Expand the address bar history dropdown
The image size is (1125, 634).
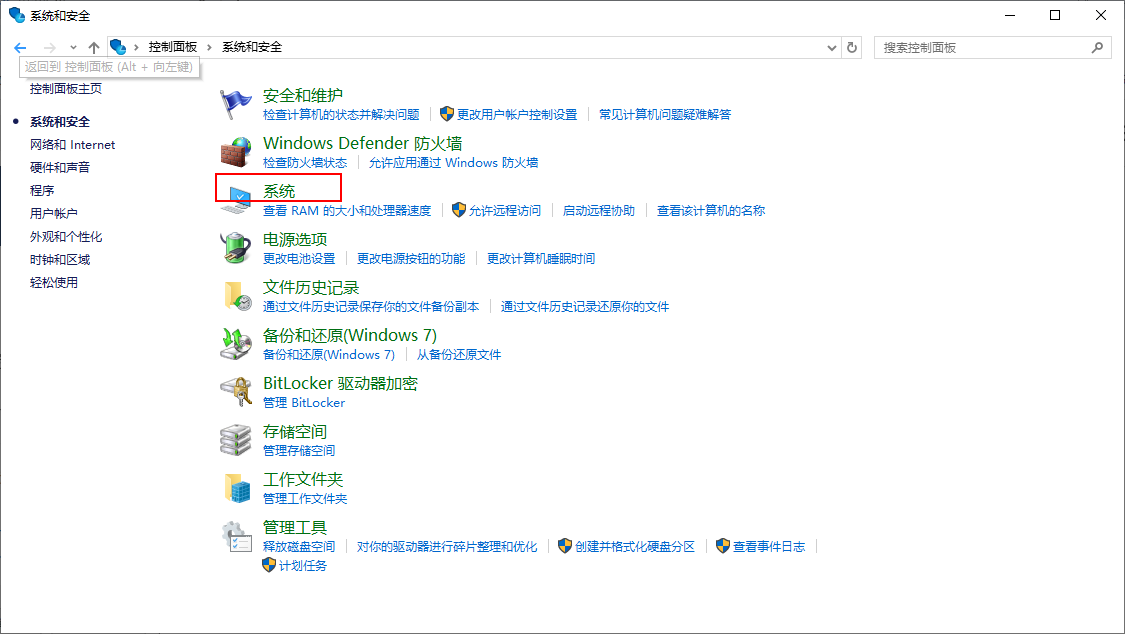click(x=832, y=47)
